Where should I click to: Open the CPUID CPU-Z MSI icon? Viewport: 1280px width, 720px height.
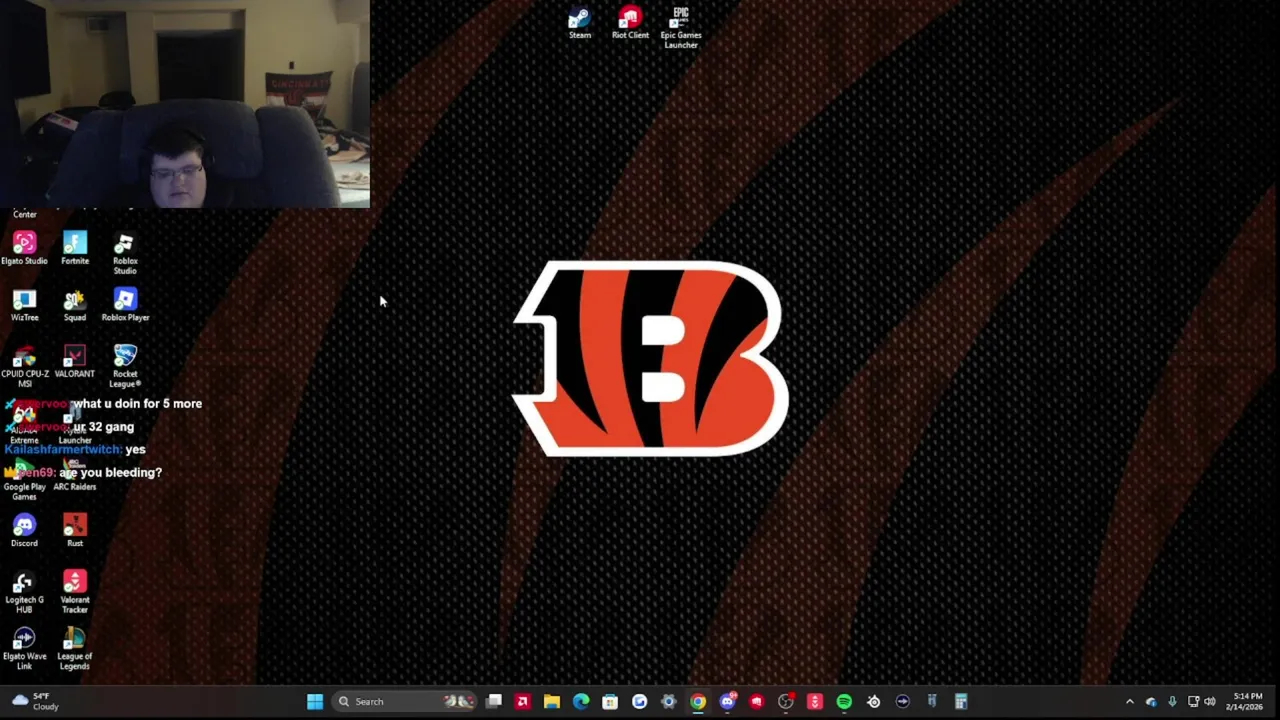coord(24,366)
